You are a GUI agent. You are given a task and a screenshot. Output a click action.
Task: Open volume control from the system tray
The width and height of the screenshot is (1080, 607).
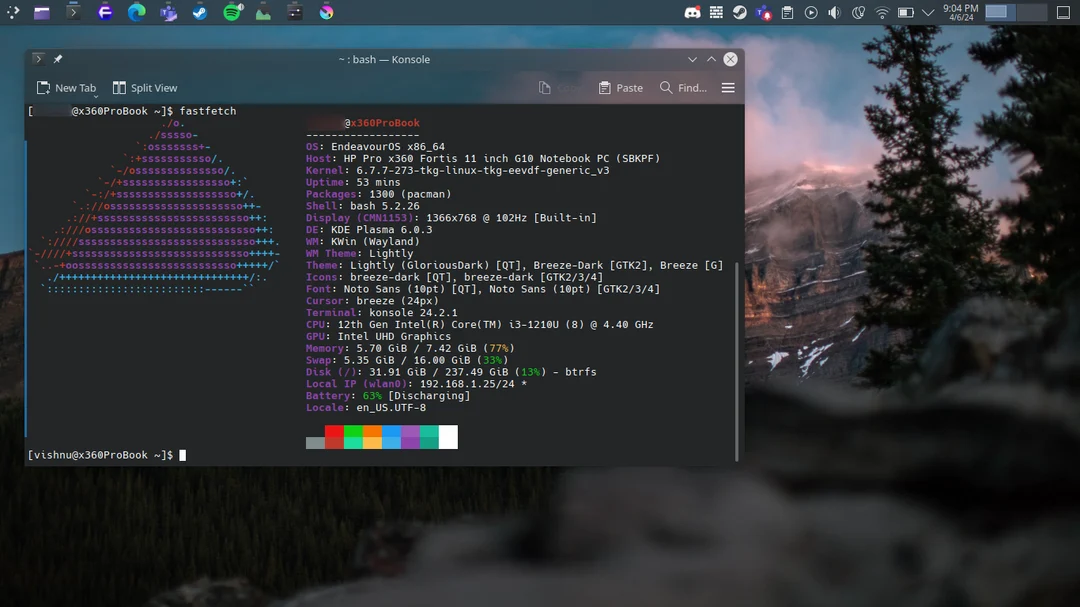[833, 12]
